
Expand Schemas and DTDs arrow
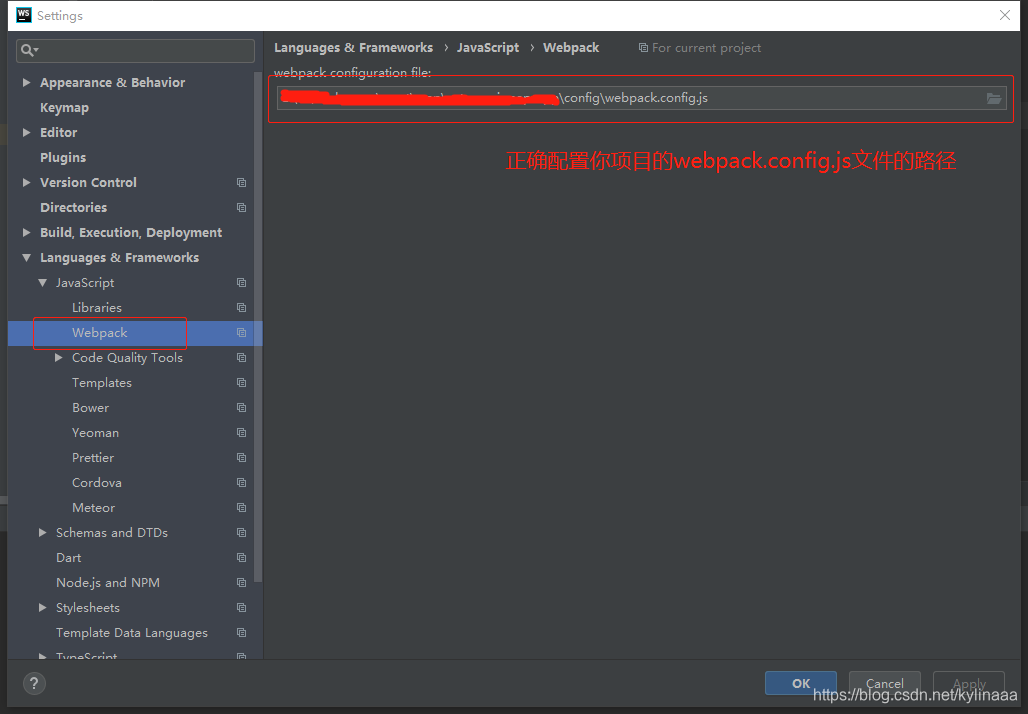pyautogui.click(x=43, y=532)
